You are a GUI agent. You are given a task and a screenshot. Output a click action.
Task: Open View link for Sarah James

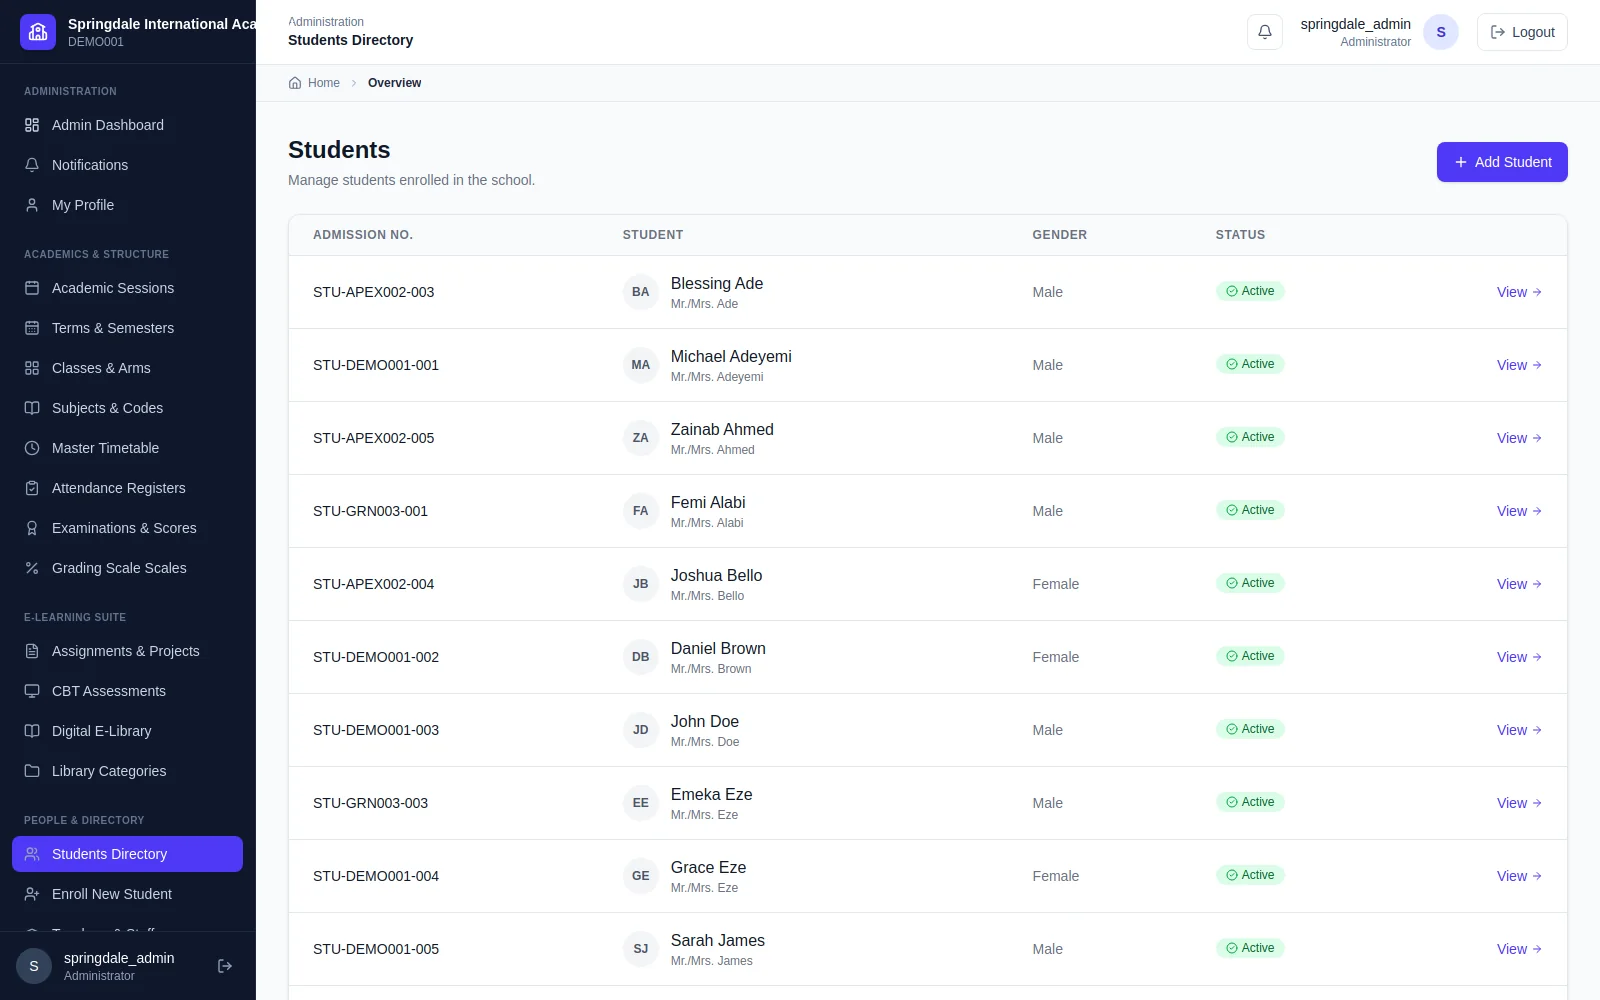point(1519,949)
